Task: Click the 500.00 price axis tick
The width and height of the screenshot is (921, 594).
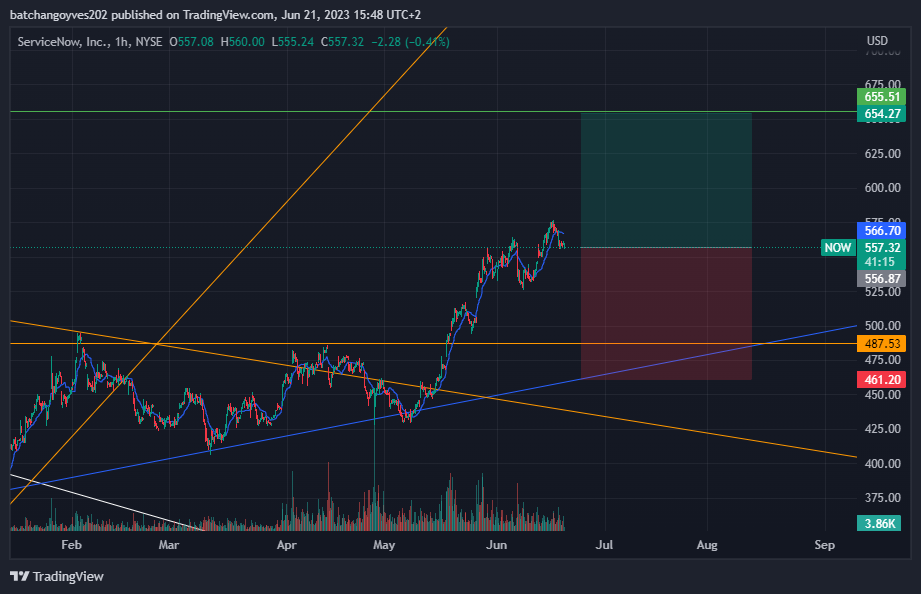Action: pos(882,325)
